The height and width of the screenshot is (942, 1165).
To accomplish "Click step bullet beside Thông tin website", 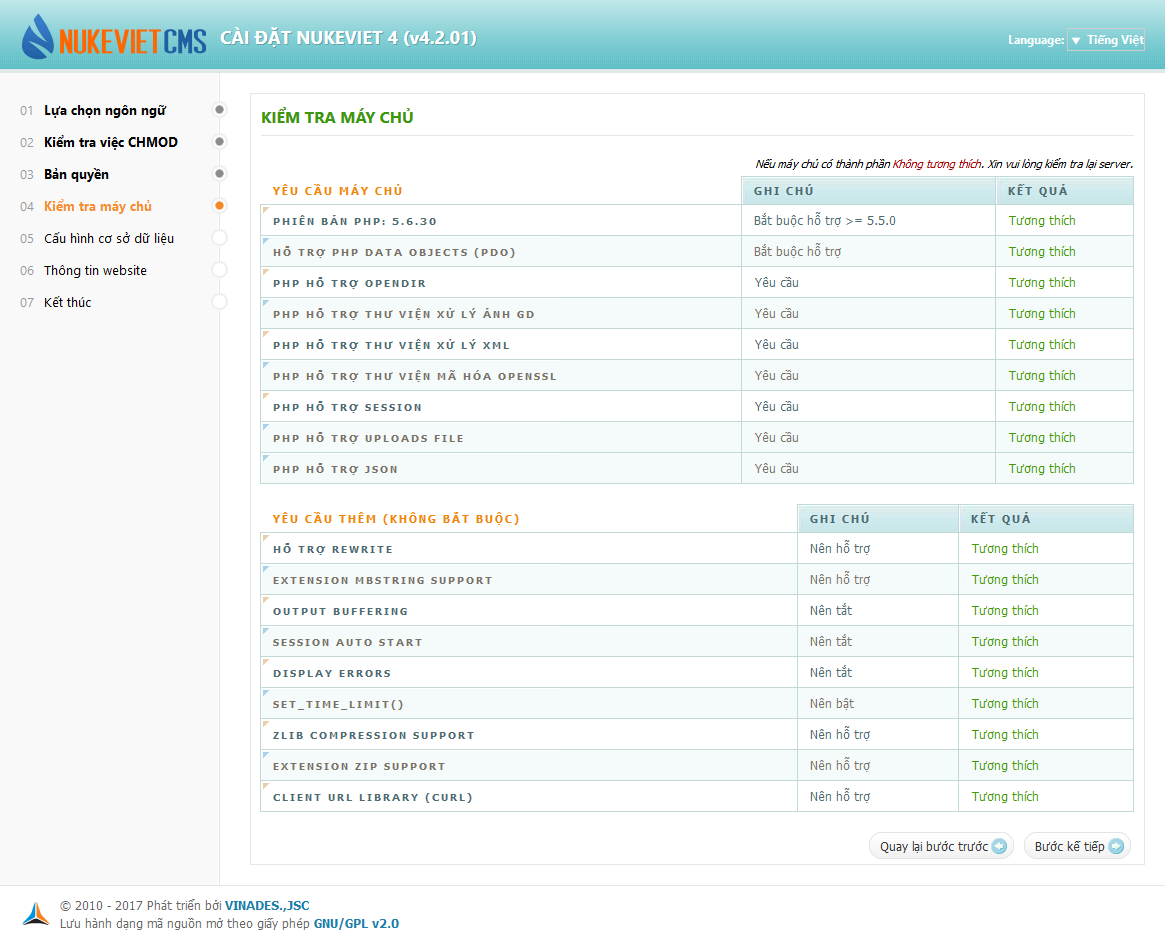I will tap(219, 270).
